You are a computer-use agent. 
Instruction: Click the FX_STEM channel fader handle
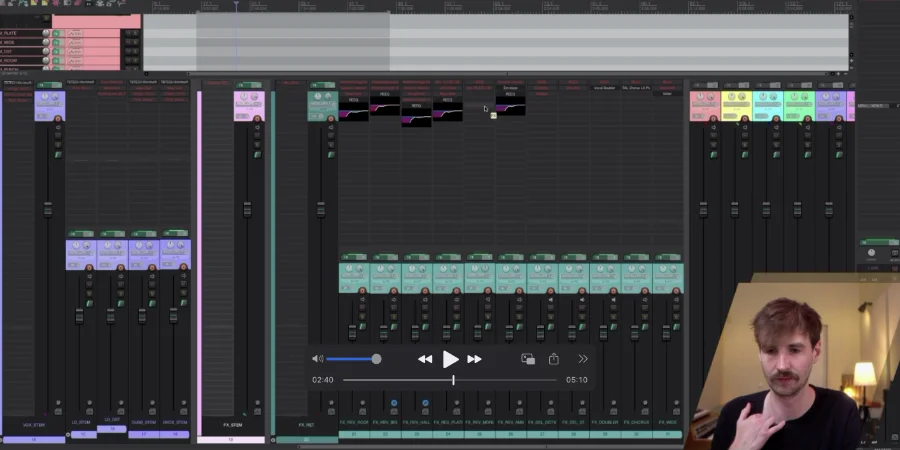[247, 209]
